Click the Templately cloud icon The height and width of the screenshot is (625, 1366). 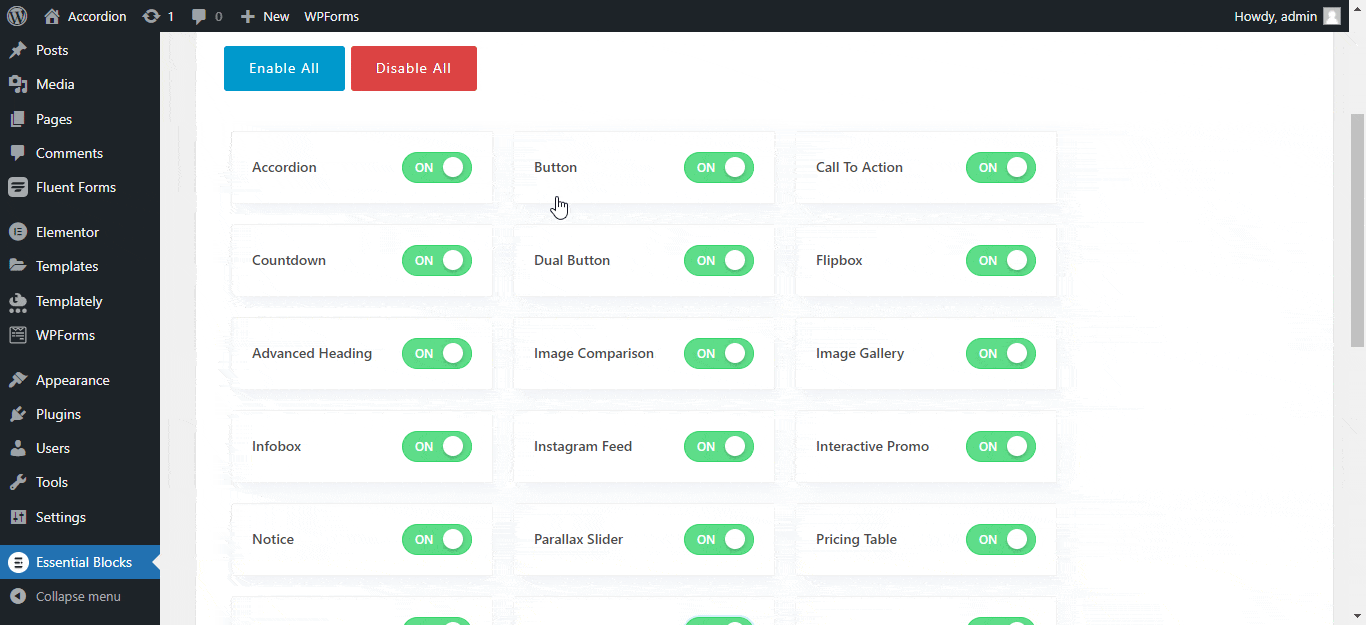[18, 301]
